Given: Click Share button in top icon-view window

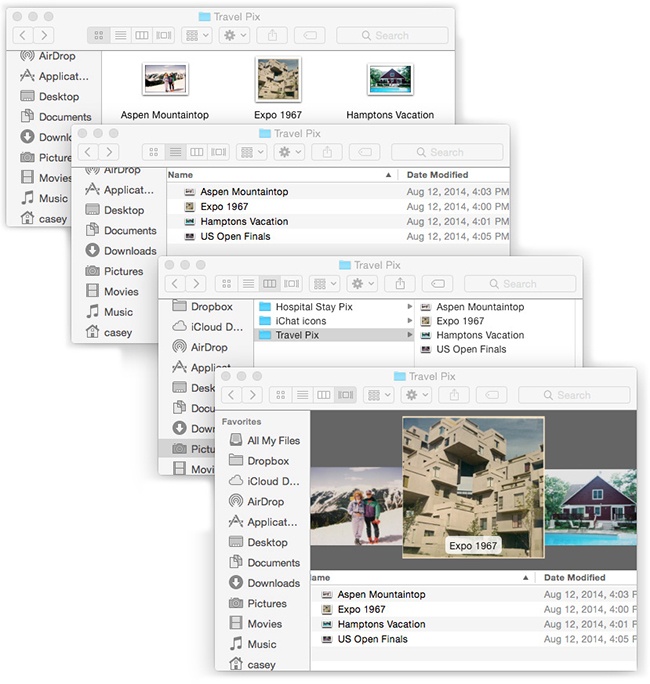Looking at the screenshot, I should click(272, 35).
